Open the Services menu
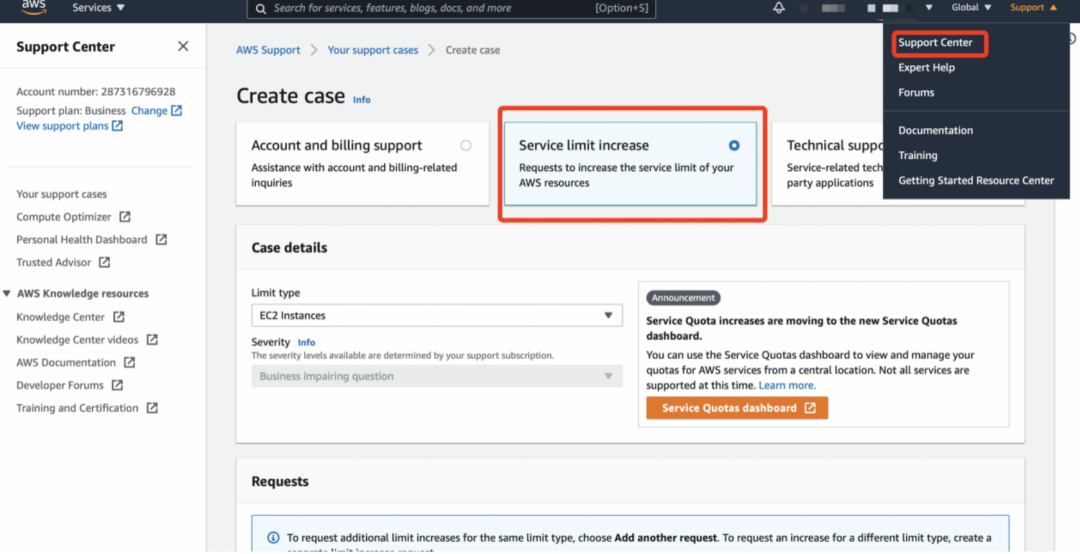This screenshot has width=1080, height=554. tap(99, 8)
